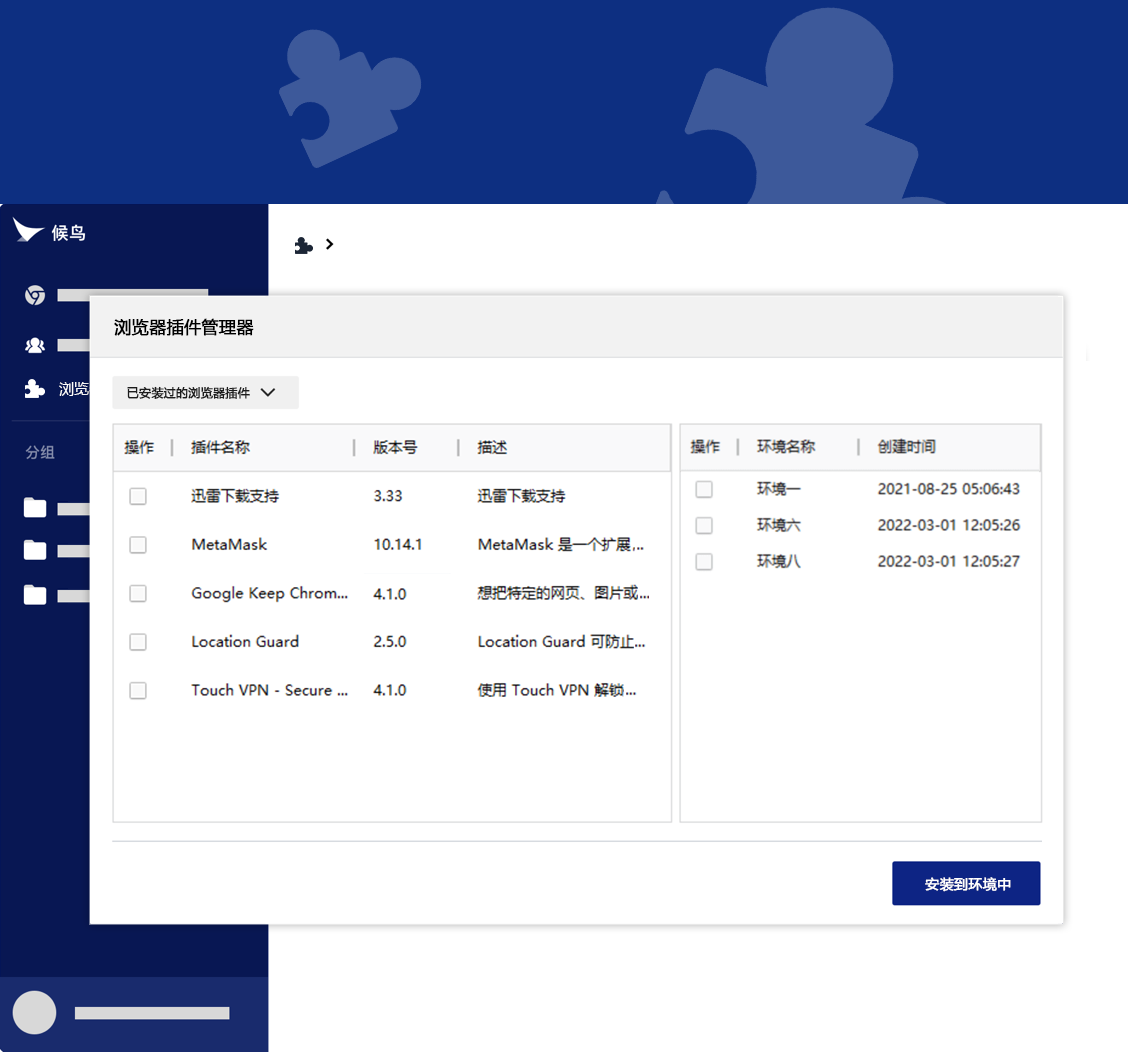This screenshot has height=1052, width=1128.
Task: Tick the 环境八 environment checkbox
Action: (x=704, y=562)
